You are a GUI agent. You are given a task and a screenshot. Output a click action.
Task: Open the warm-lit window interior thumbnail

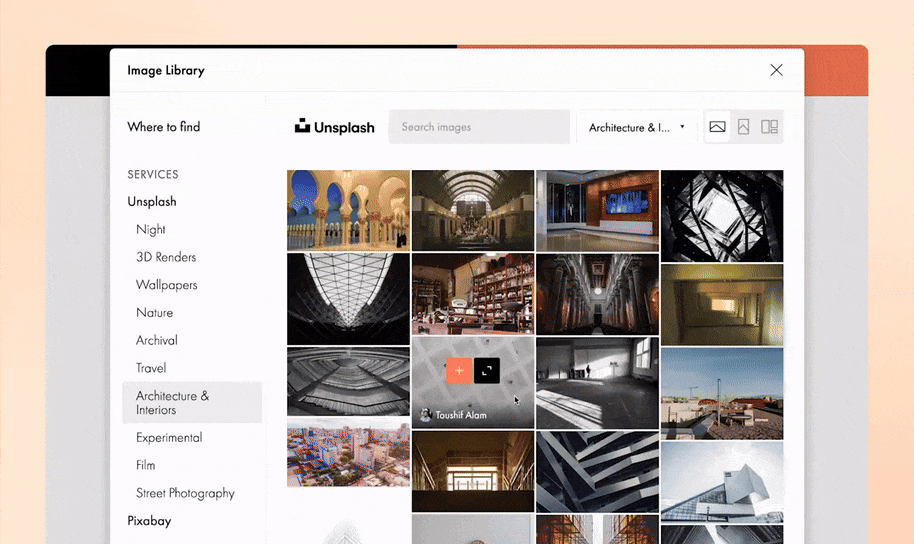[473, 471]
